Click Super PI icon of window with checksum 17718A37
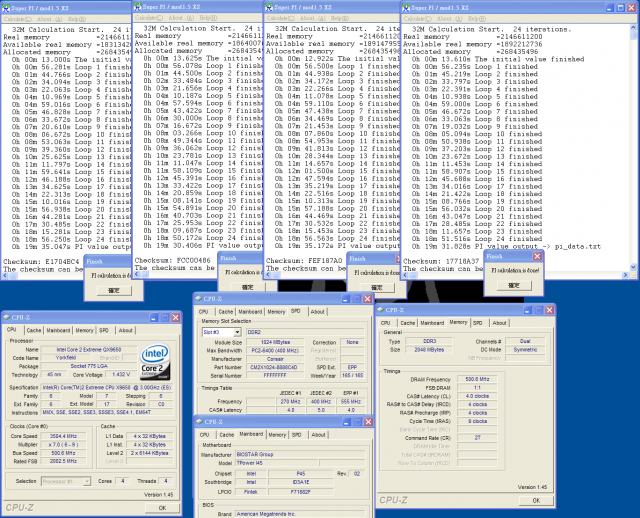This screenshot has height=518, width=640. [406, 7]
